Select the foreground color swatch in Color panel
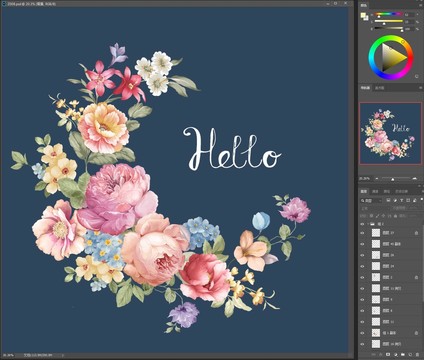Screen dimensions: 424x360 coord(363,15)
